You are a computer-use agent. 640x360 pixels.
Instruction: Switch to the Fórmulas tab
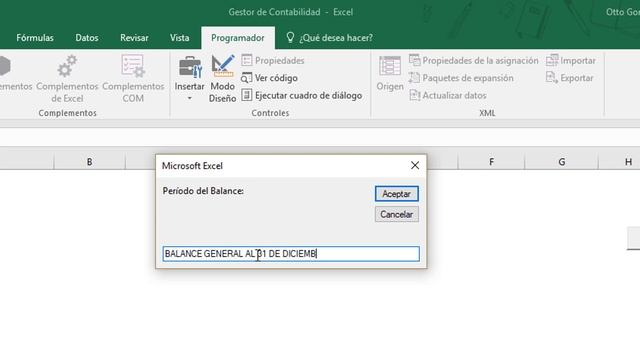tap(35, 38)
